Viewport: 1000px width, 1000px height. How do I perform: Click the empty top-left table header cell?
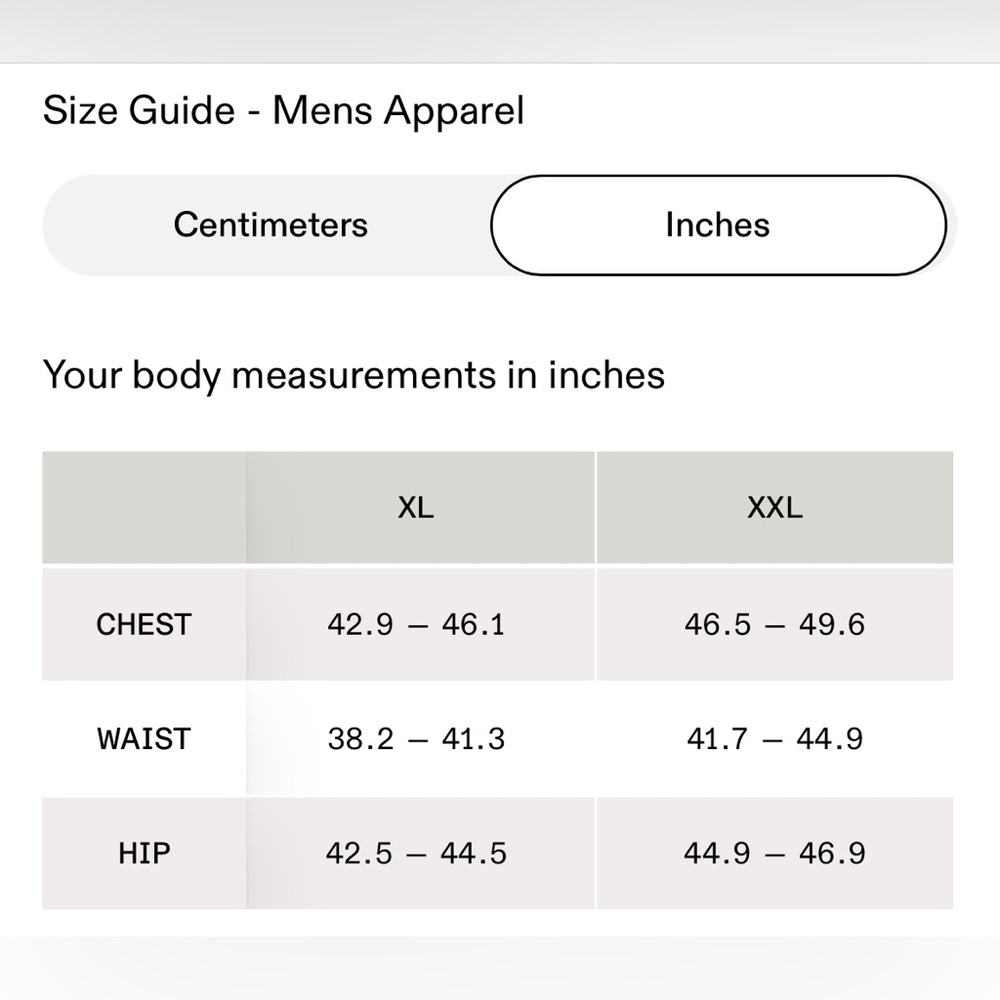click(144, 508)
